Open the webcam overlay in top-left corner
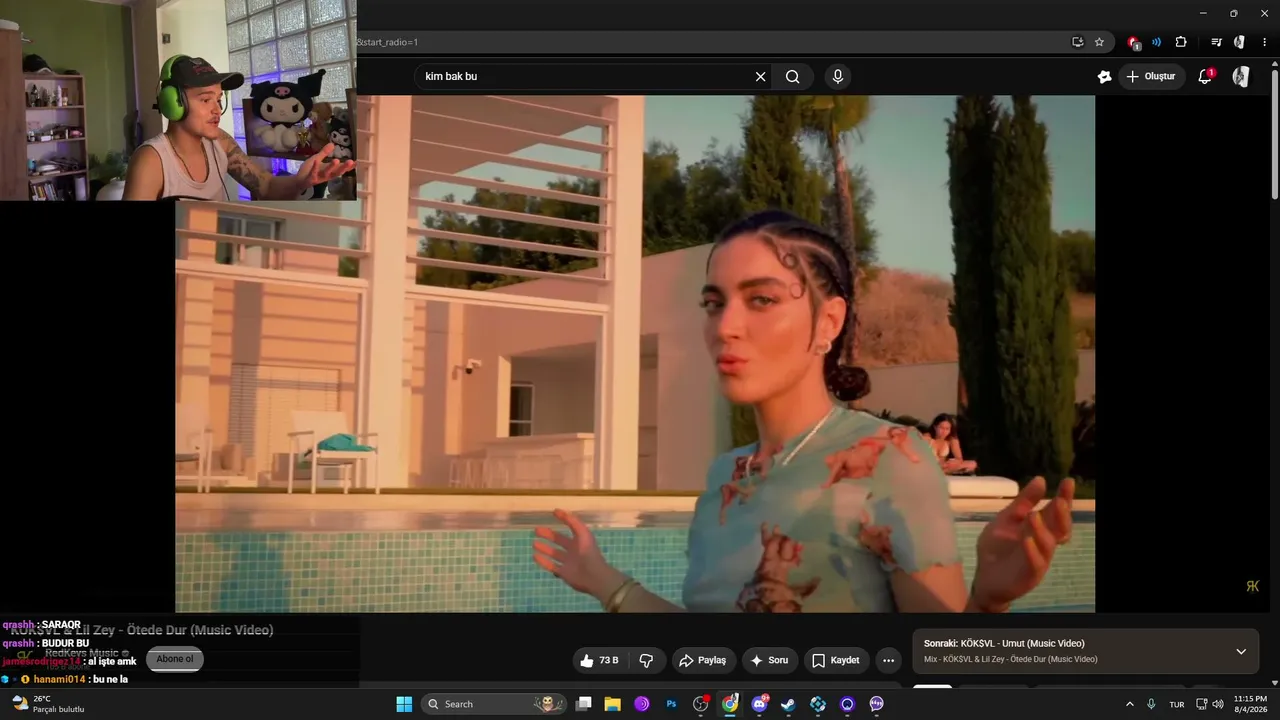Screen dimensions: 1280x720 pyautogui.click(x=178, y=100)
